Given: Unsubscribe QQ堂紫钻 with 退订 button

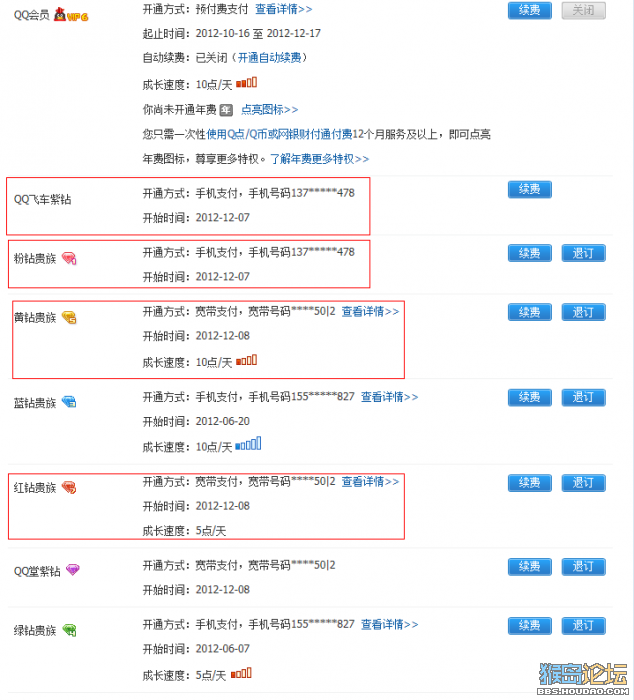Looking at the screenshot, I should pyautogui.click(x=584, y=567).
